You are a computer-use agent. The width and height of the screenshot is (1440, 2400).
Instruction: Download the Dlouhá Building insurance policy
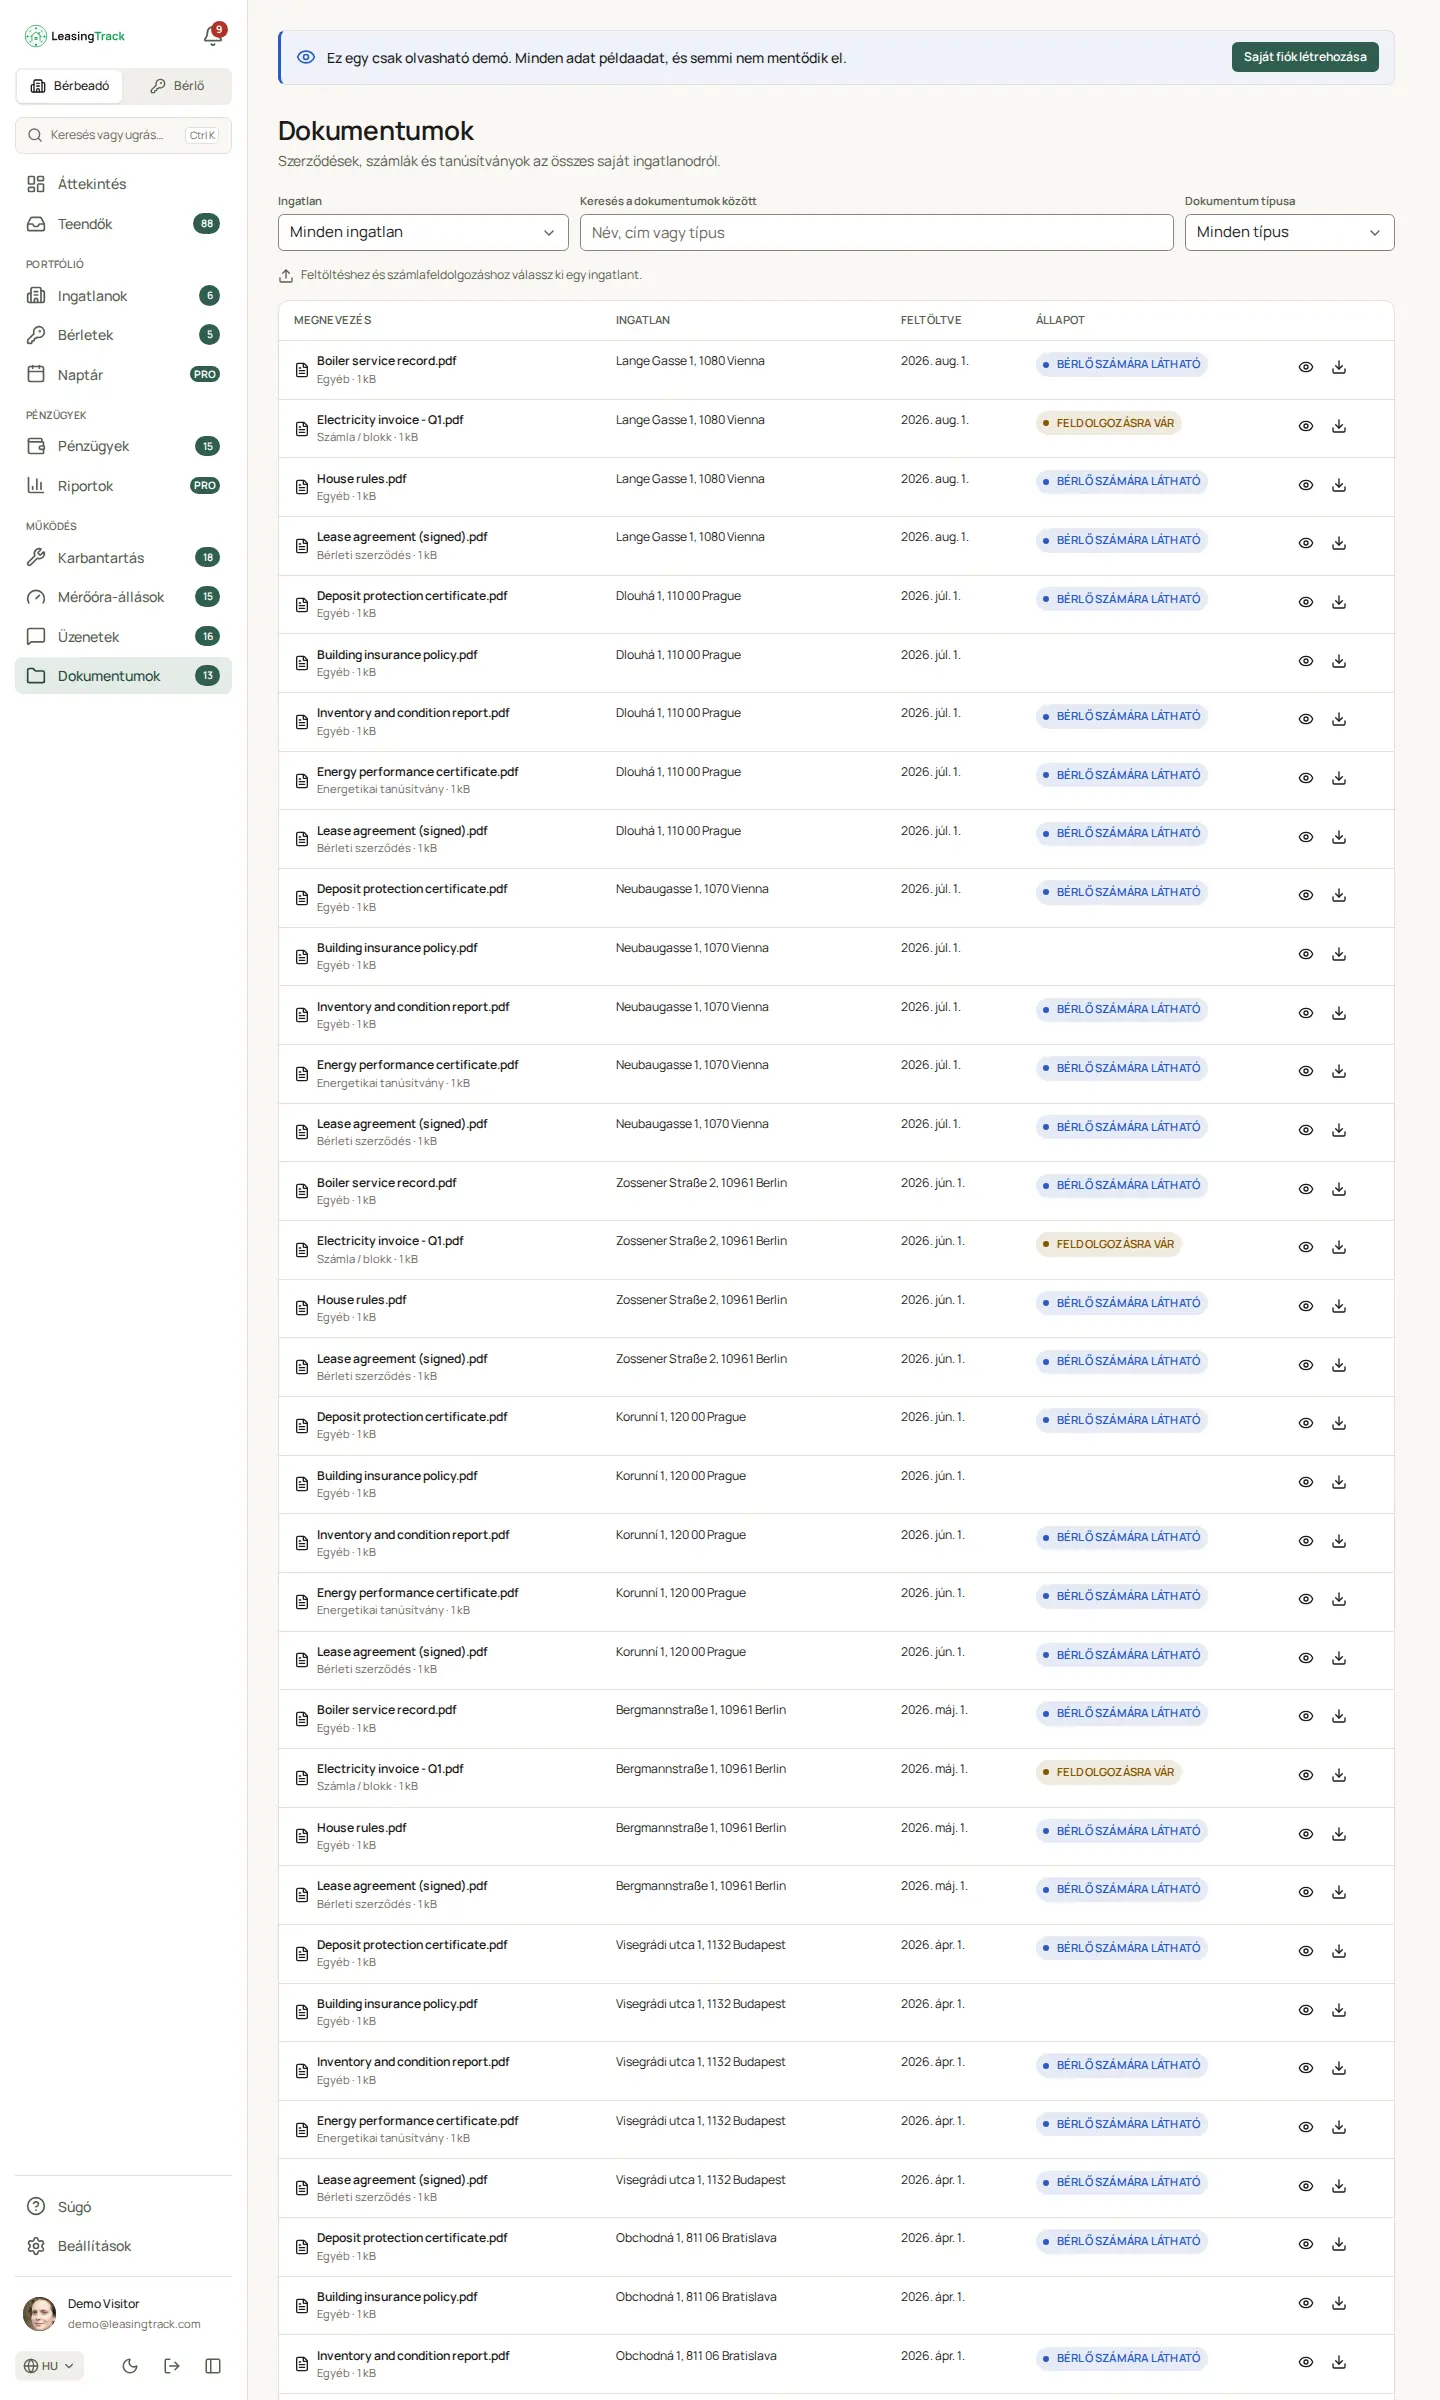click(x=1339, y=661)
